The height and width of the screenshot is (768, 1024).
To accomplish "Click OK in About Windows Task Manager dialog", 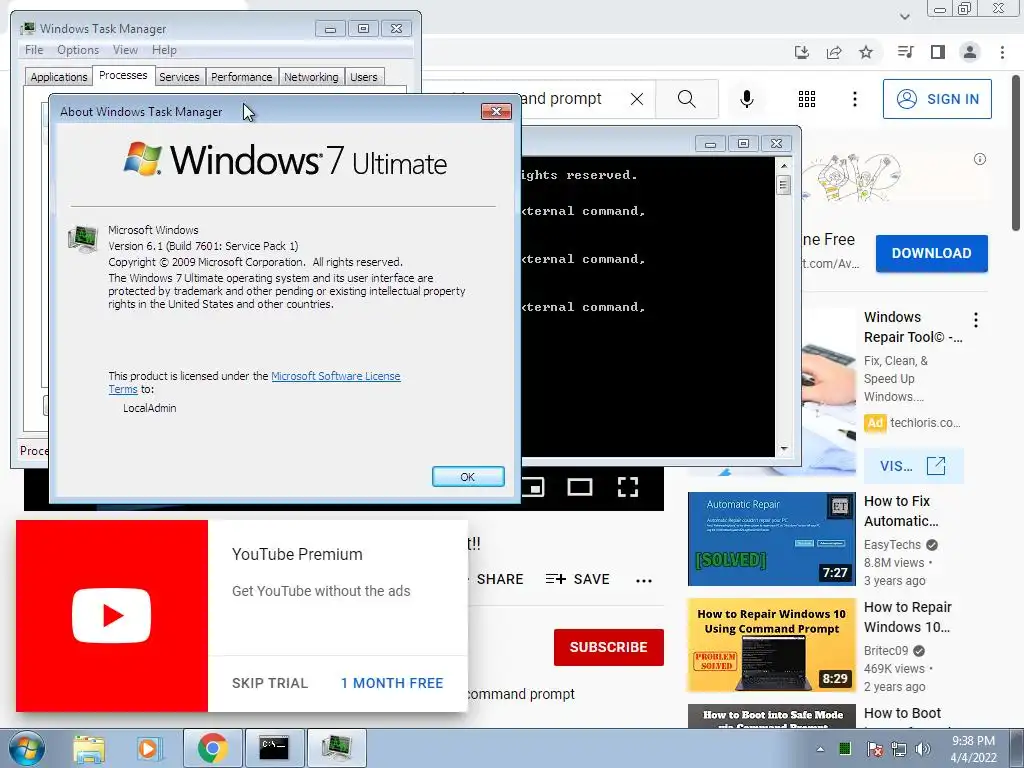I will (x=468, y=477).
